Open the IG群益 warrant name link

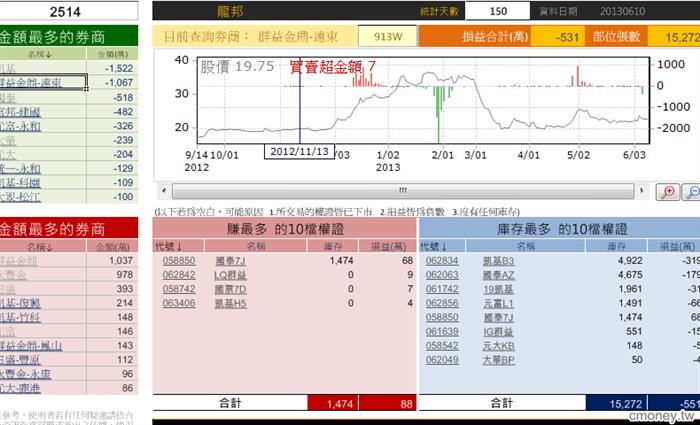click(499, 332)
